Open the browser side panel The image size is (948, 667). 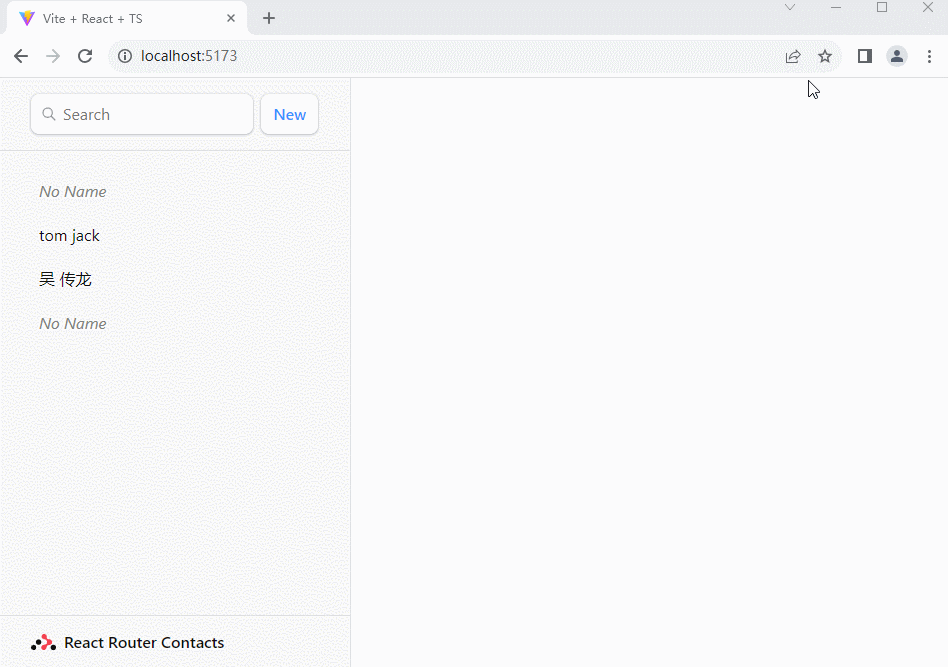pos(865,56)
